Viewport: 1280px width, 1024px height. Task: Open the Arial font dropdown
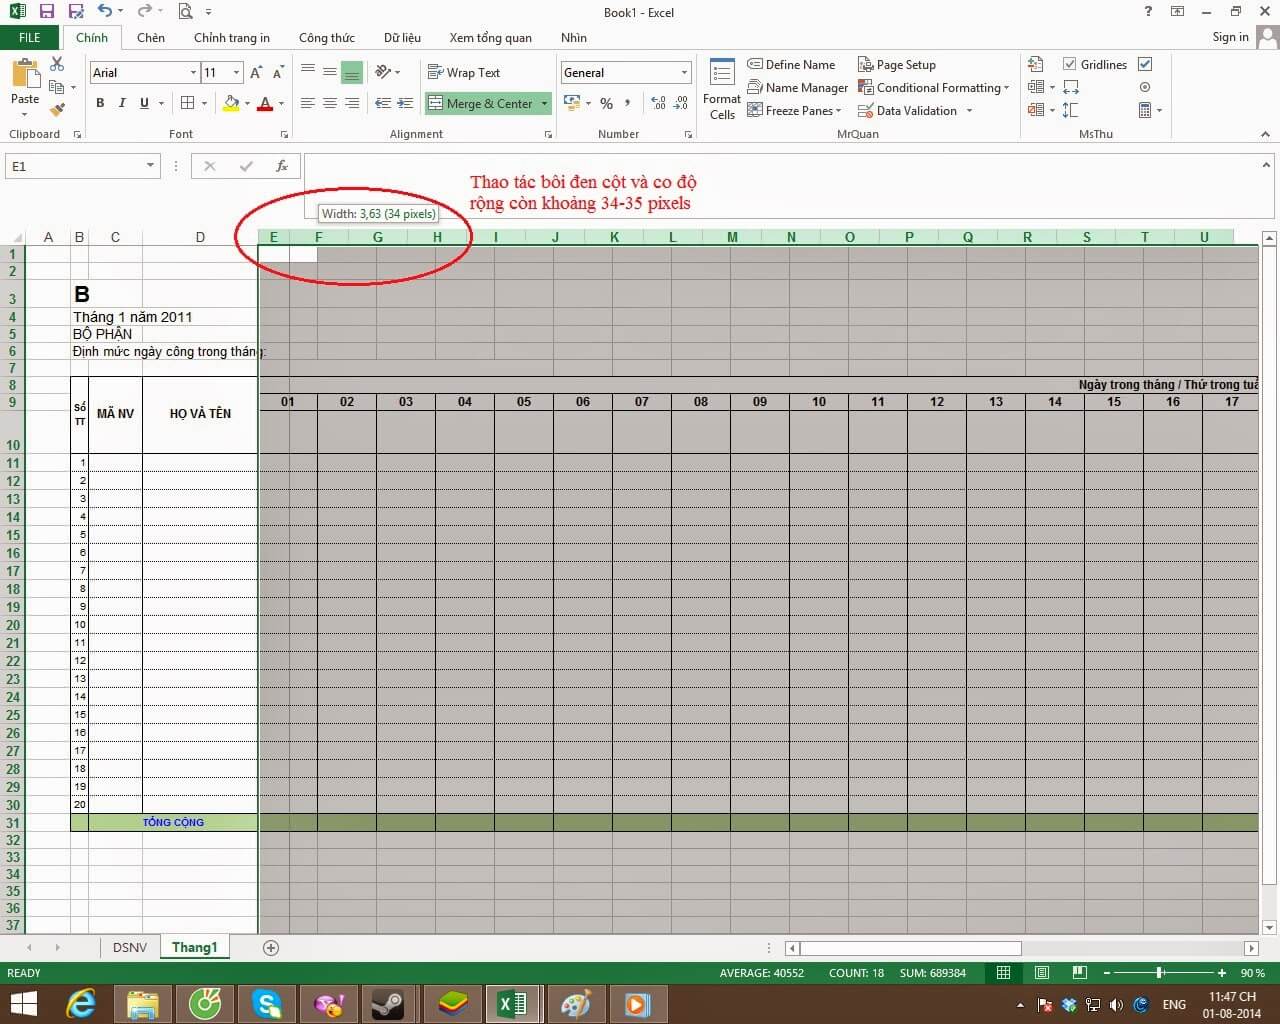point(196,72)
